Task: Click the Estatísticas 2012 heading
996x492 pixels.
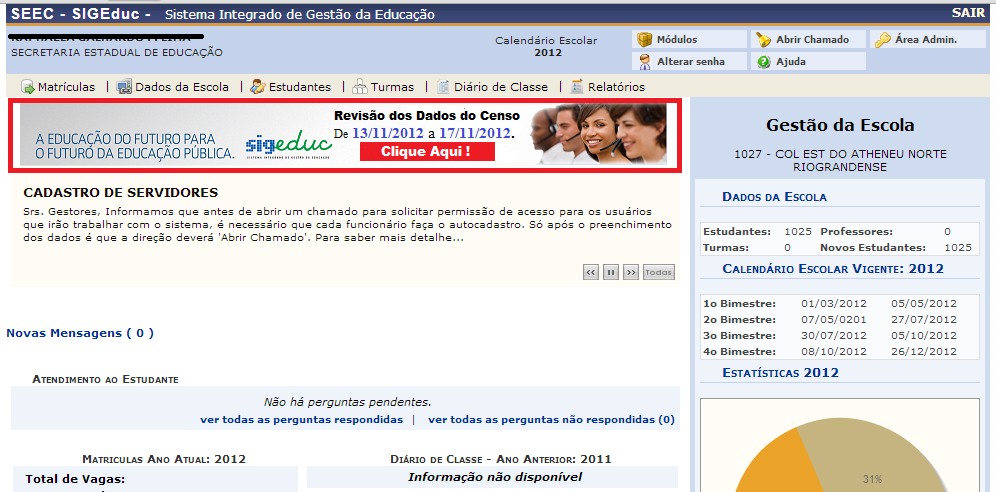Action: point(780,373)
